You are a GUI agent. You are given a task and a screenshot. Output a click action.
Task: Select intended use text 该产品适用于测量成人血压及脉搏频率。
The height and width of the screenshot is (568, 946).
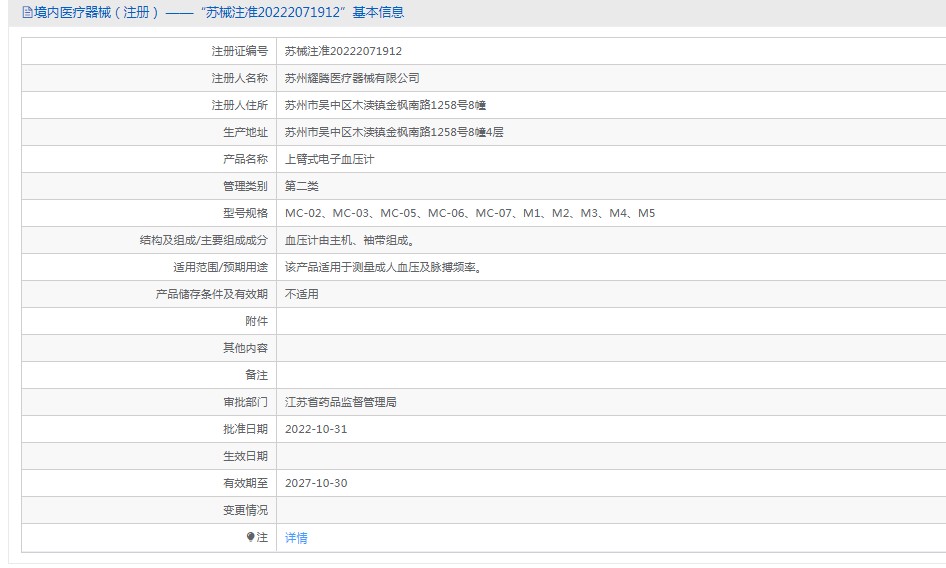(x=384, y=267)
